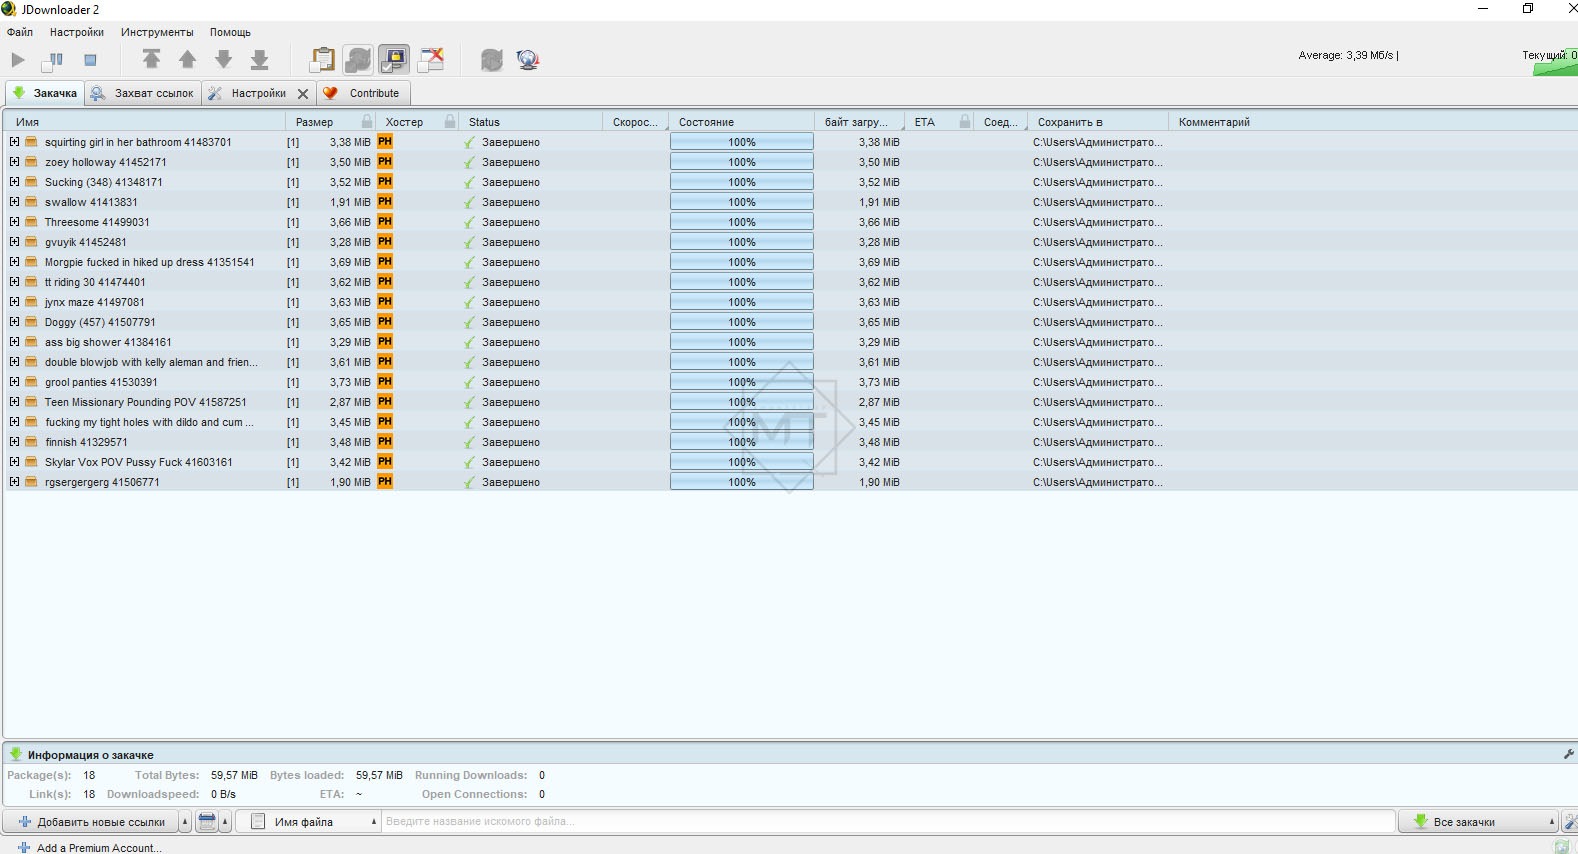
Task: Switch to the Contribute tab
Action: click(364, 93)
